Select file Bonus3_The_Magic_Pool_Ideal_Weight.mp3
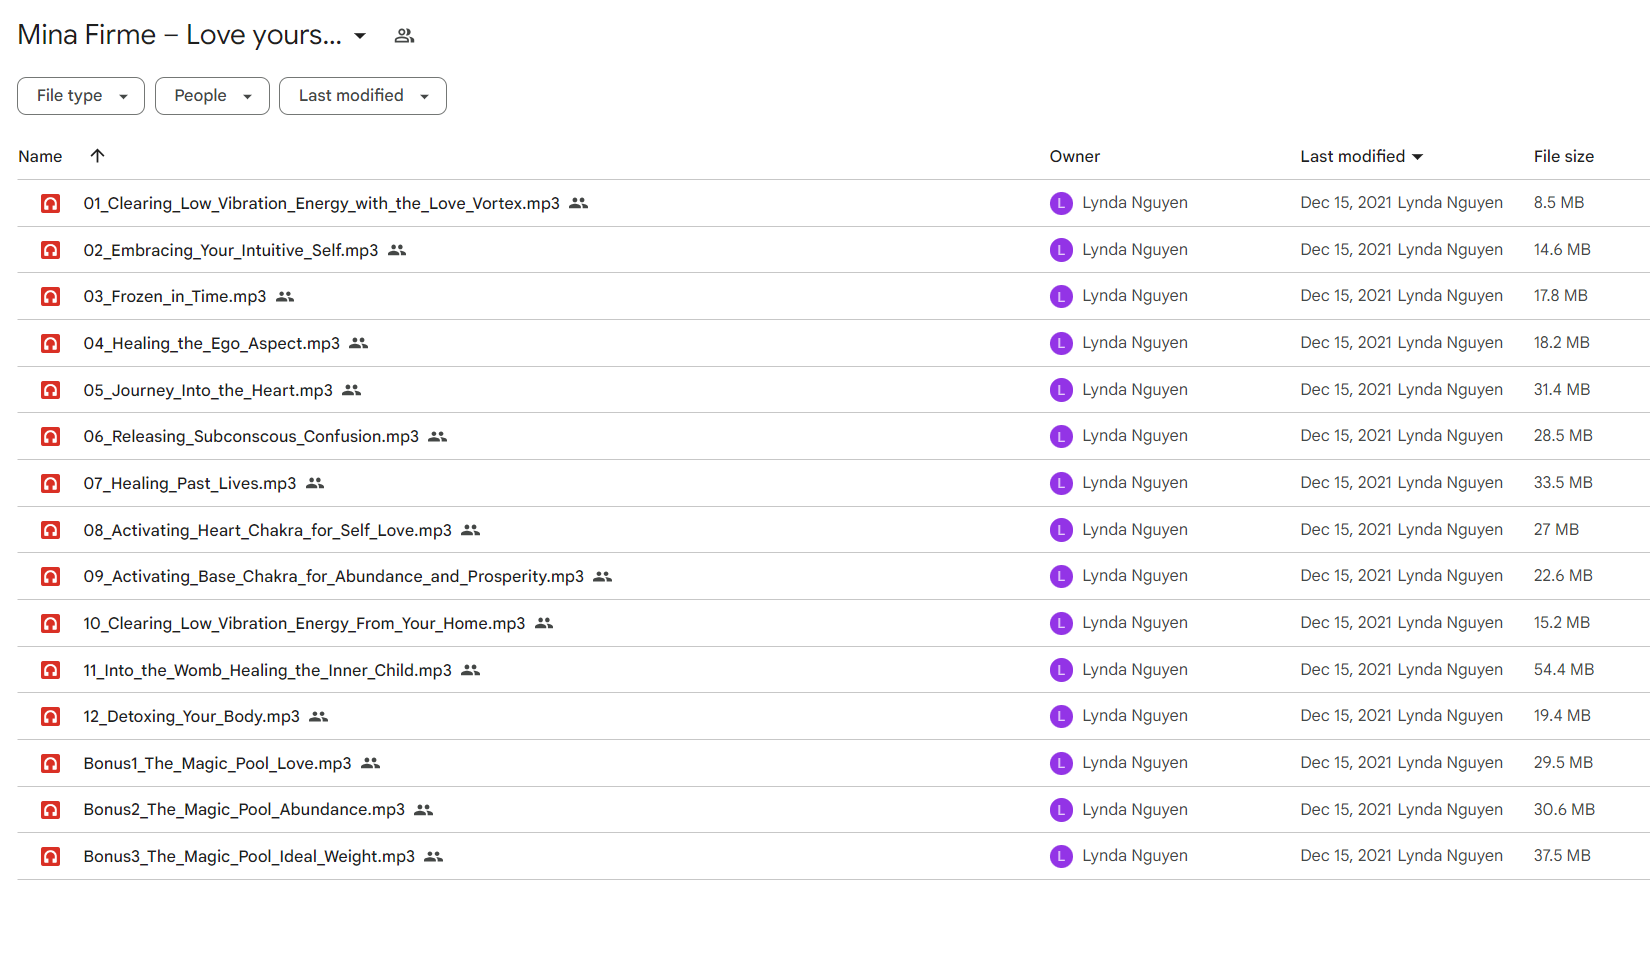This screenshot has width=1650, height=980. [x=249, y=856]
